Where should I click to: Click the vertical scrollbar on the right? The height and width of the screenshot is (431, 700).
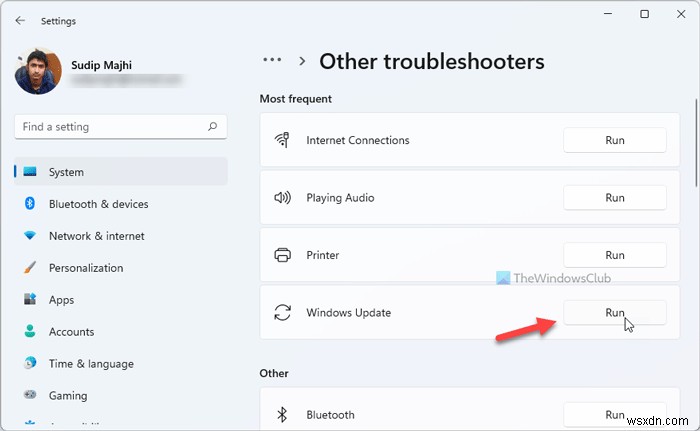click(696, 140)
